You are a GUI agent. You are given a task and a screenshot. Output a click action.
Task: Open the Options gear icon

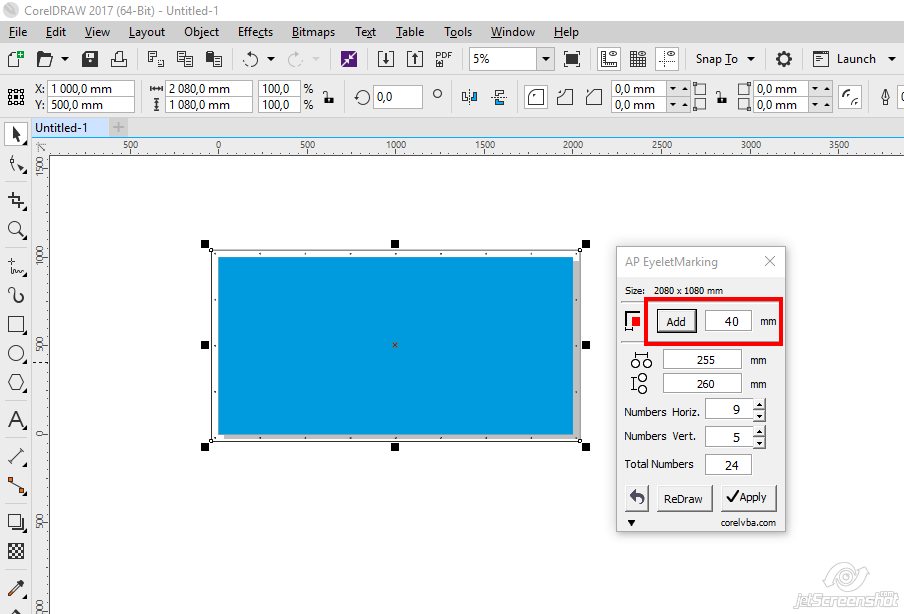[x=784, y=59]
